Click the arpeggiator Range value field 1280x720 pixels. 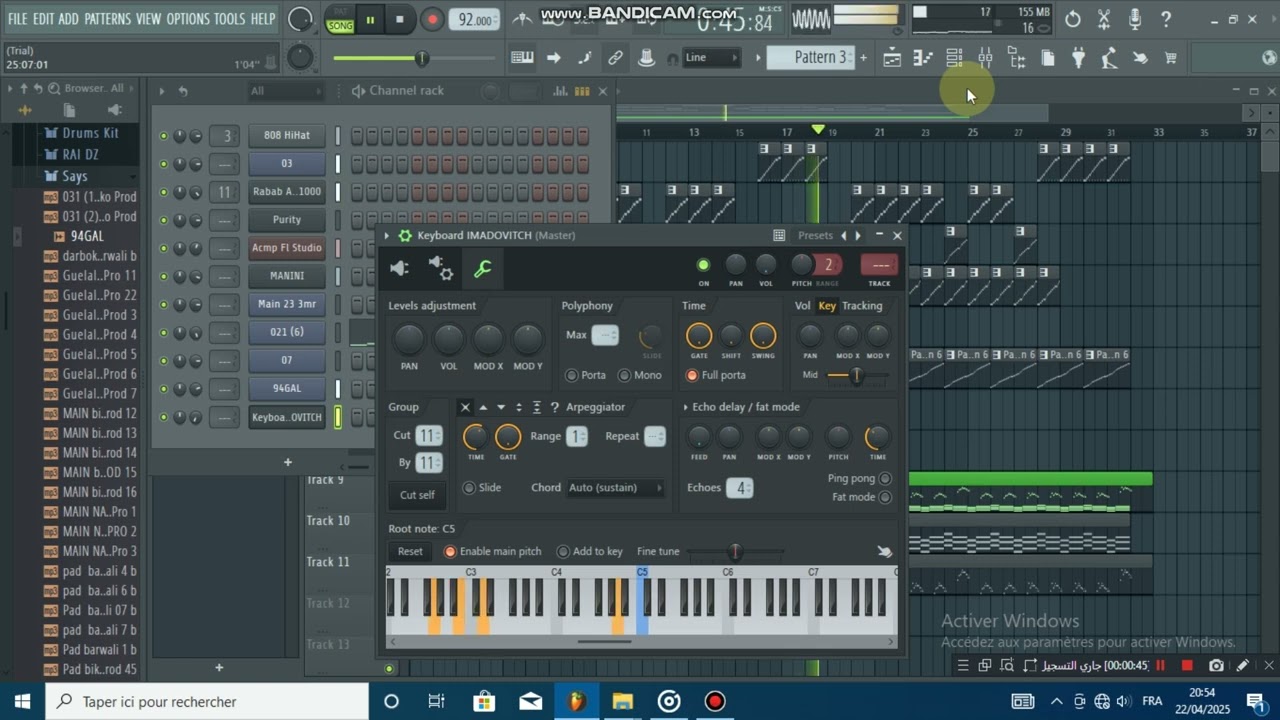pyautogui.click(x=577, y=436)
